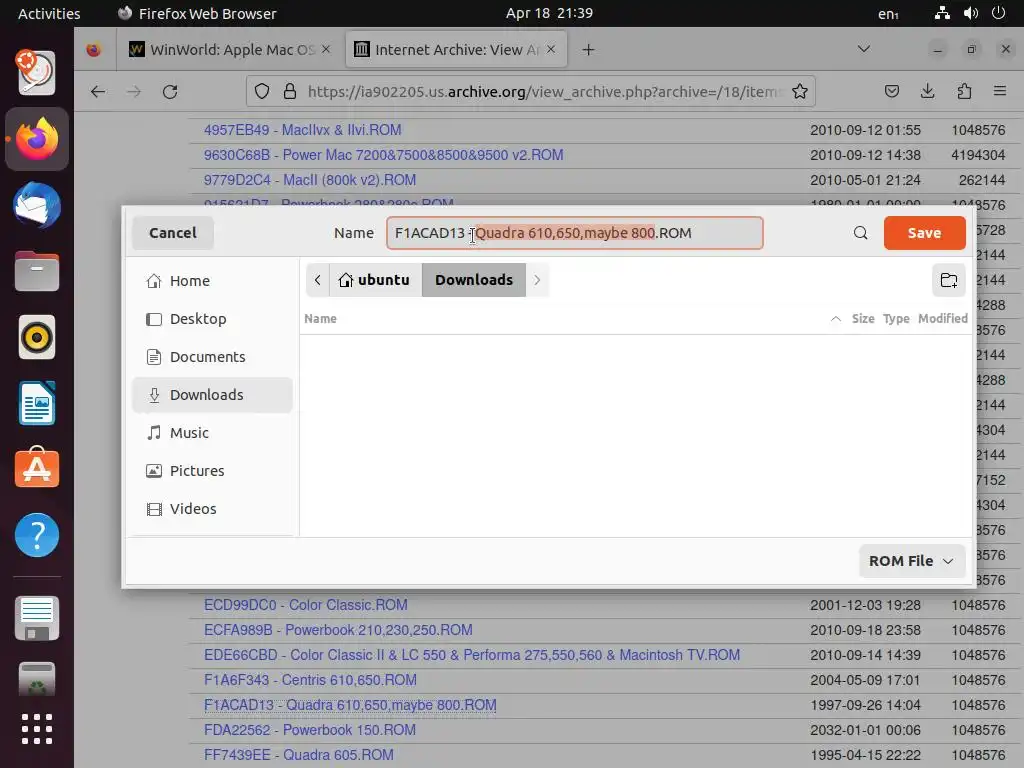Bookmark this page with the star icon
Viewport: 1024px width, 768px height.
tap(800, 91)
